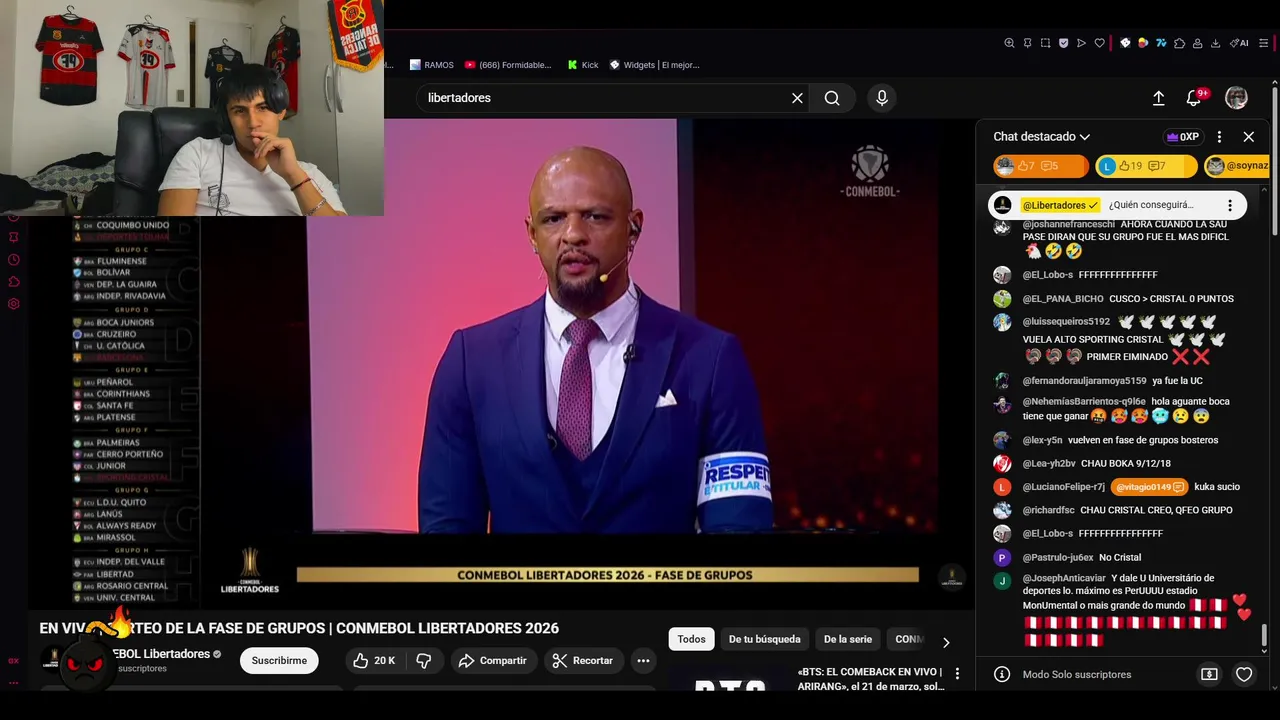The image size is (1280, 720).
Task: Select the Todos filter chip
Action: point(691,639)
